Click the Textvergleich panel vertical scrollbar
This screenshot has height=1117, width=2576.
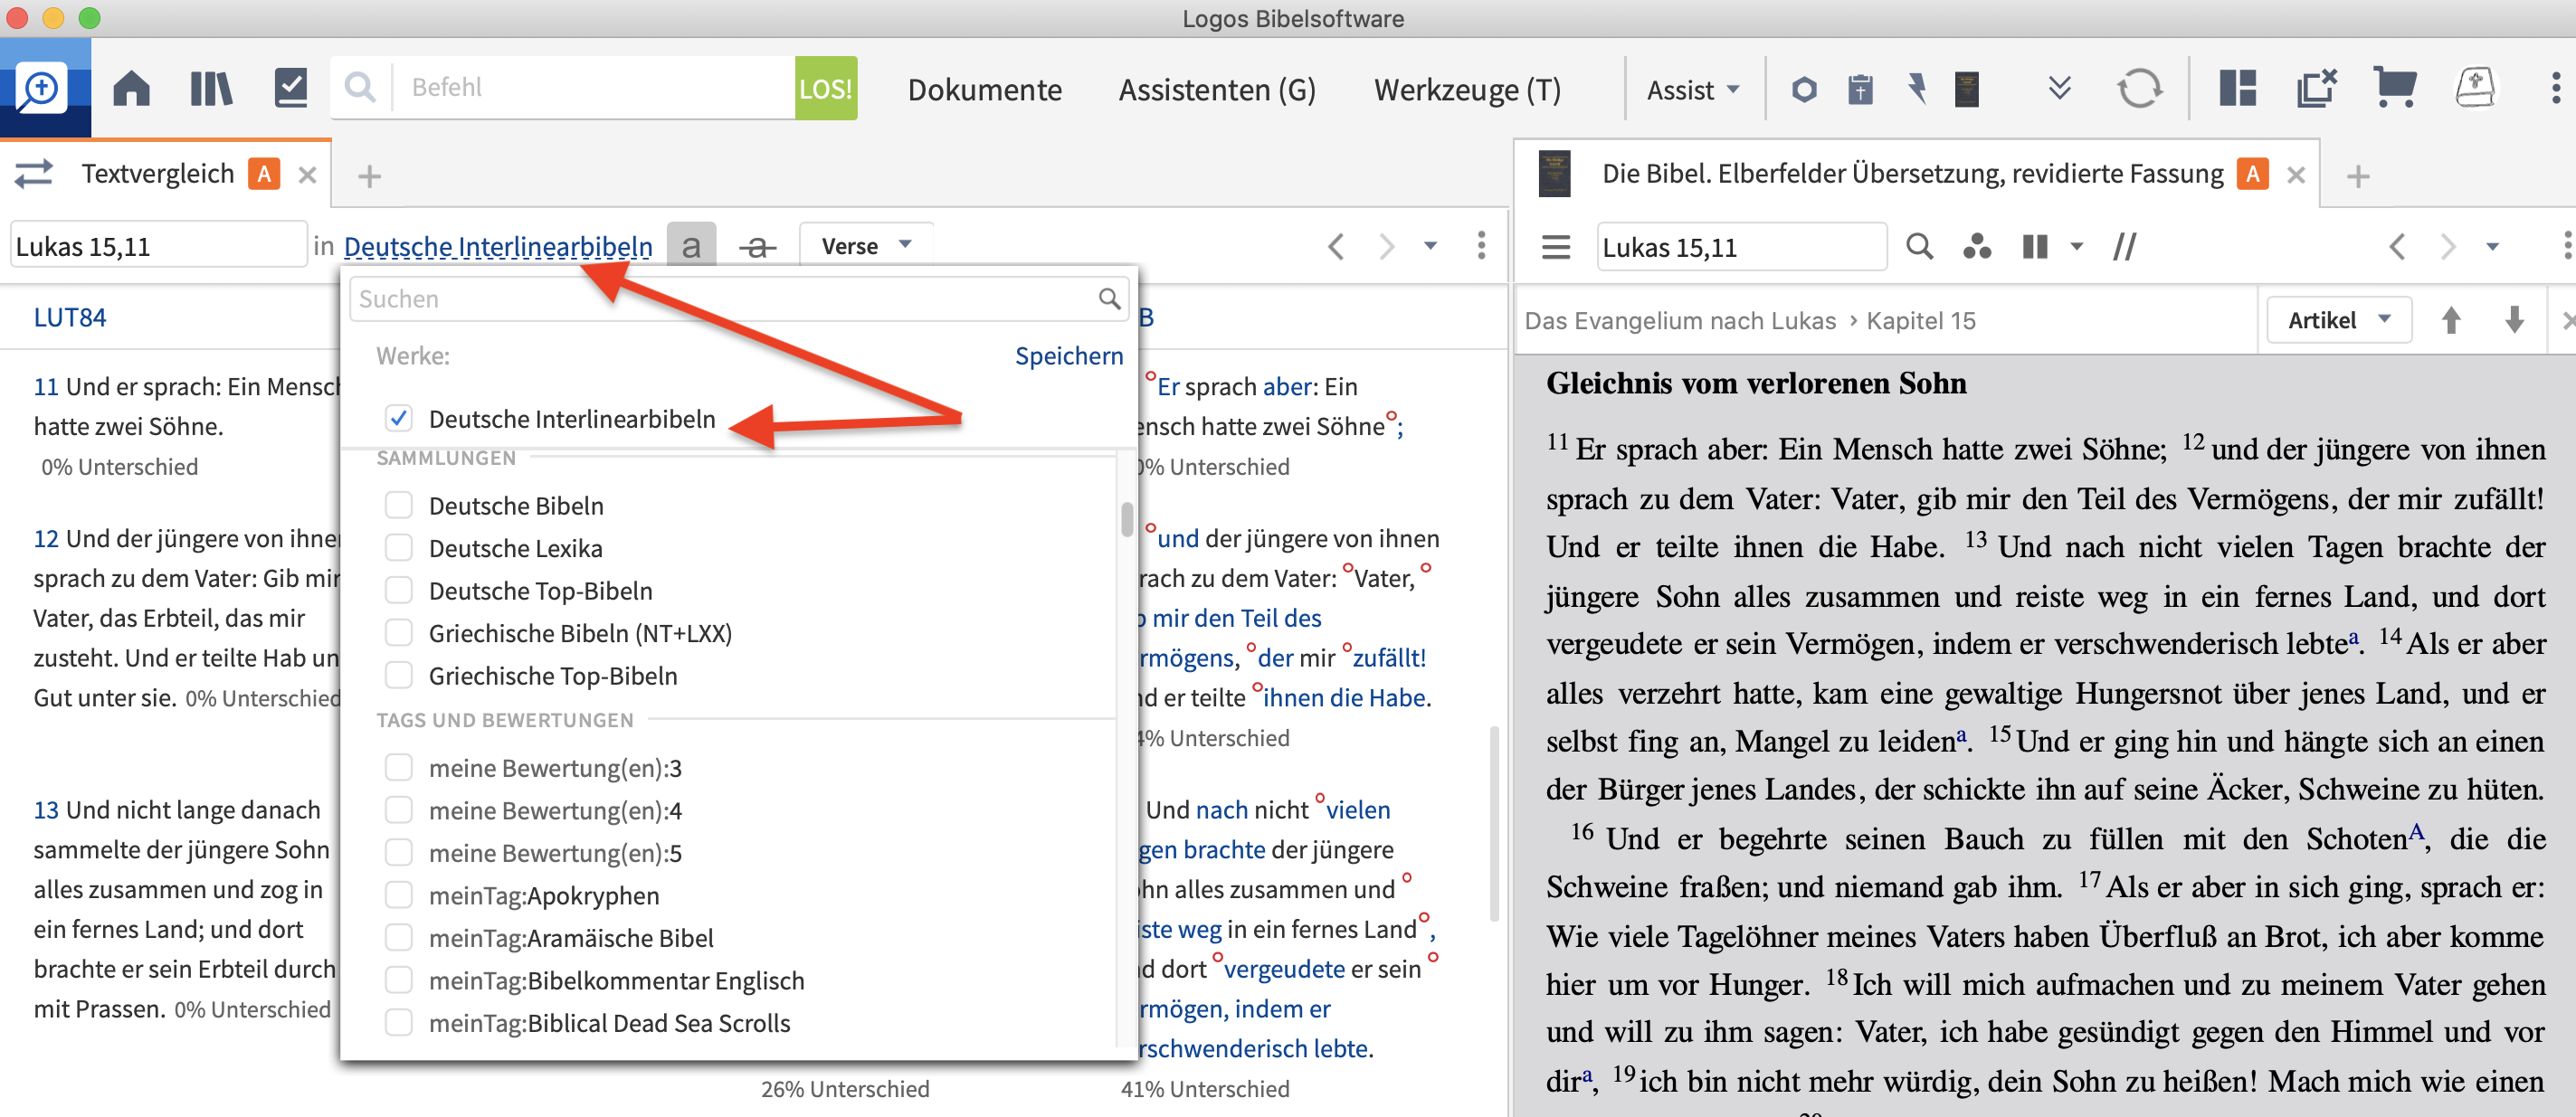click(x=1494, y=822)
